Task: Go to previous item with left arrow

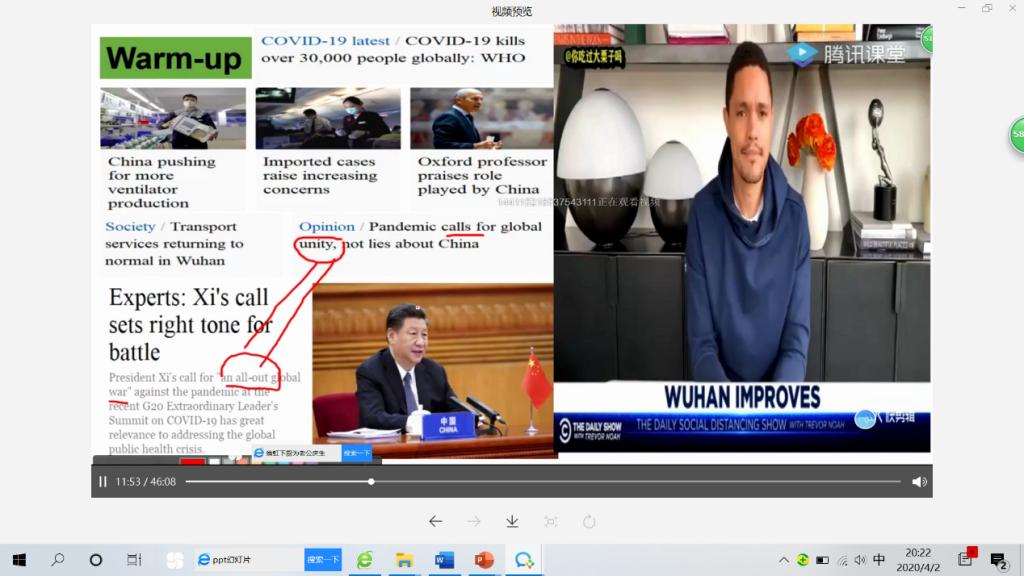Action: (x=435, y=521)
